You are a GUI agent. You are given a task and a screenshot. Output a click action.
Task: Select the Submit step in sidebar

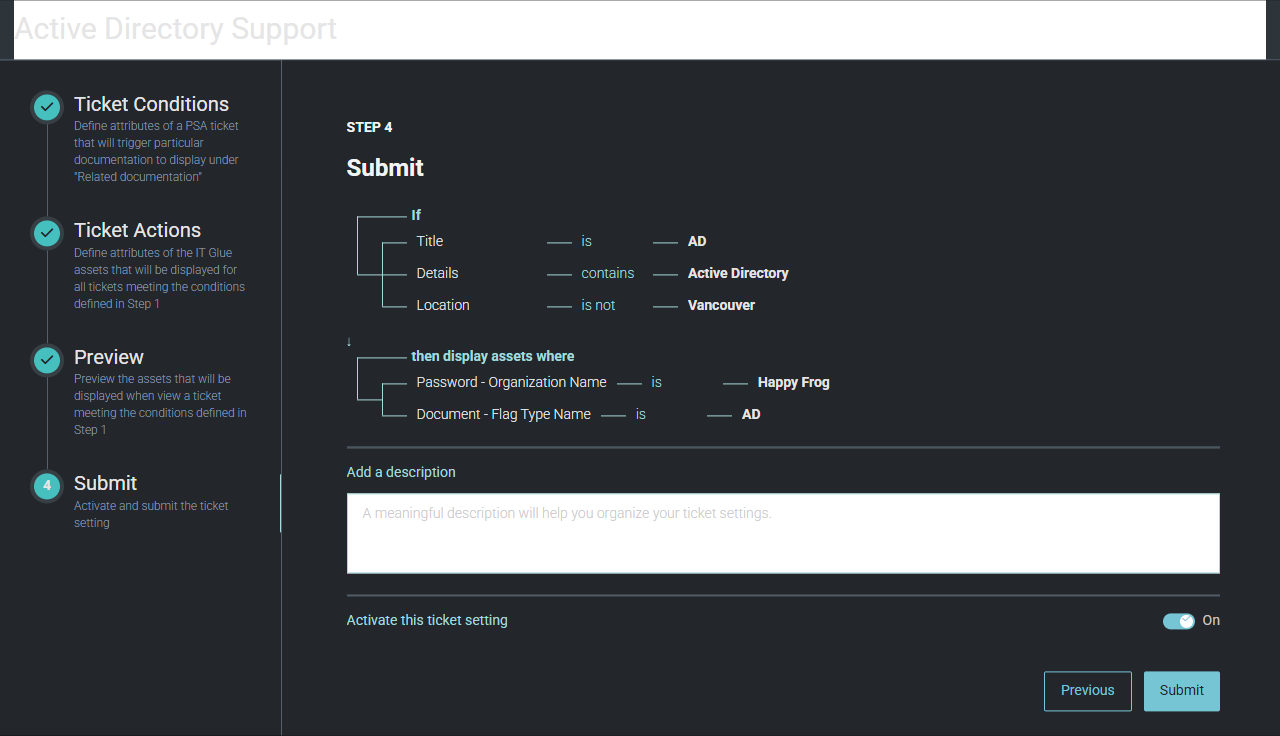click(105, 484)
